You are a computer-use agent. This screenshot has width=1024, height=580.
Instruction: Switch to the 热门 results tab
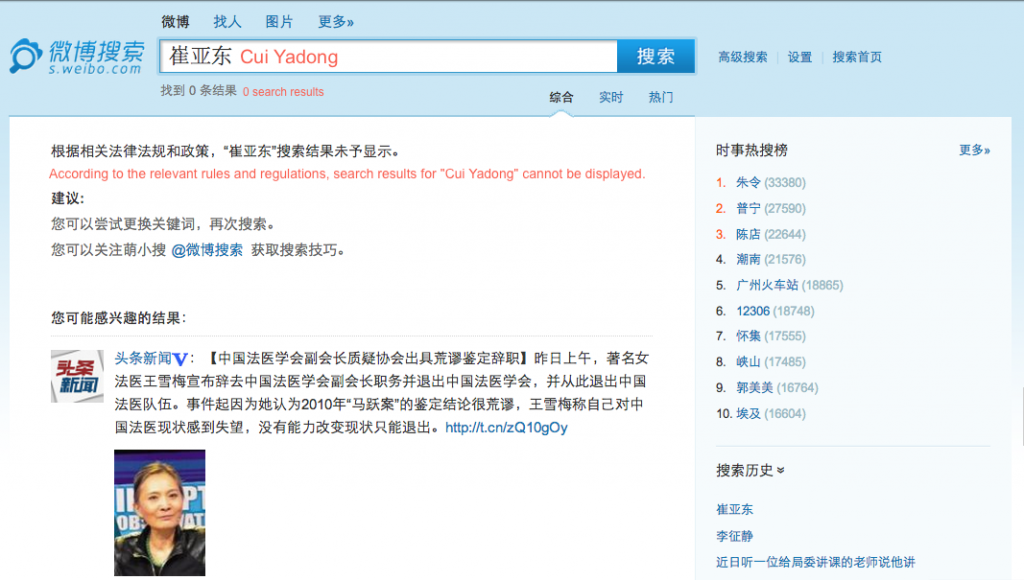pos(660,97)
